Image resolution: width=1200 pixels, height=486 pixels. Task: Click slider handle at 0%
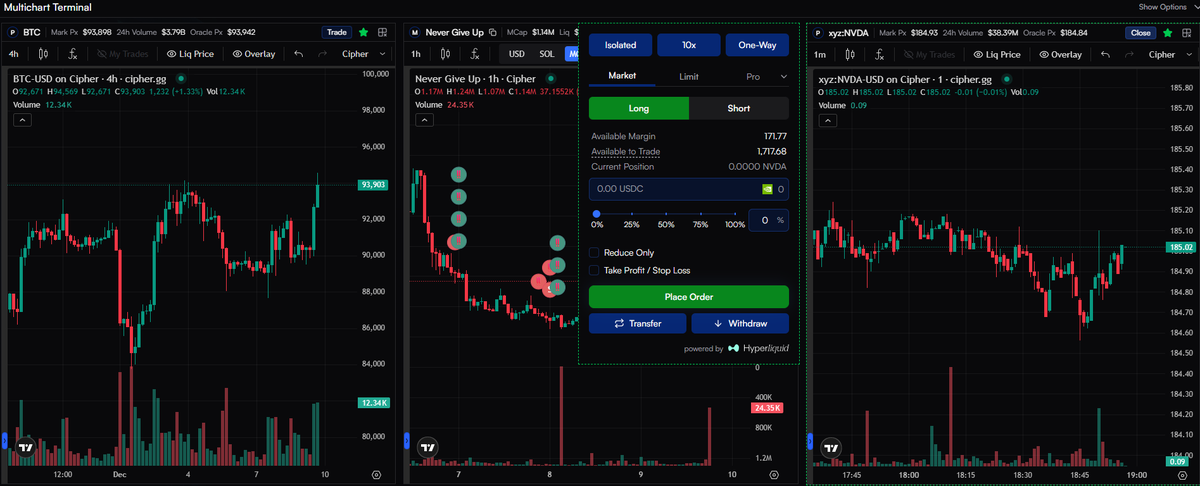pos(597,214)
